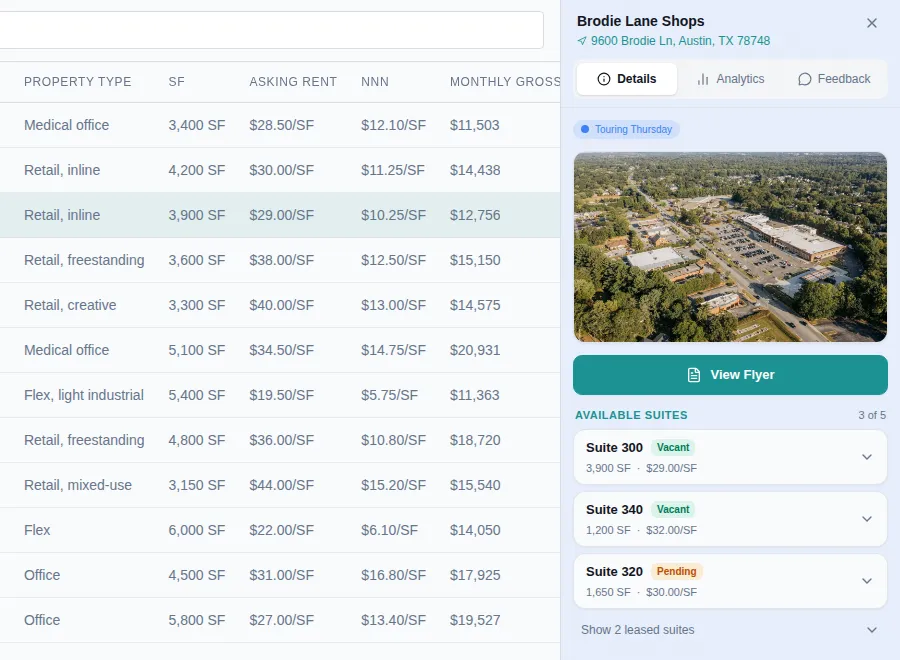Select the Medical office 3,400 SF row
900x660 pixels.
280,125
